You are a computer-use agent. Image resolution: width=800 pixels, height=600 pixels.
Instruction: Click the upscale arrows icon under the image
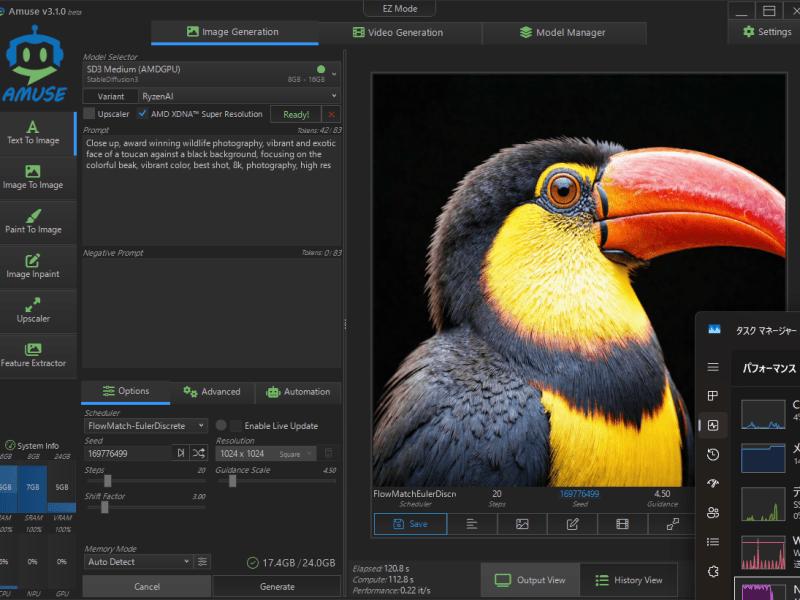pos(673,523)
